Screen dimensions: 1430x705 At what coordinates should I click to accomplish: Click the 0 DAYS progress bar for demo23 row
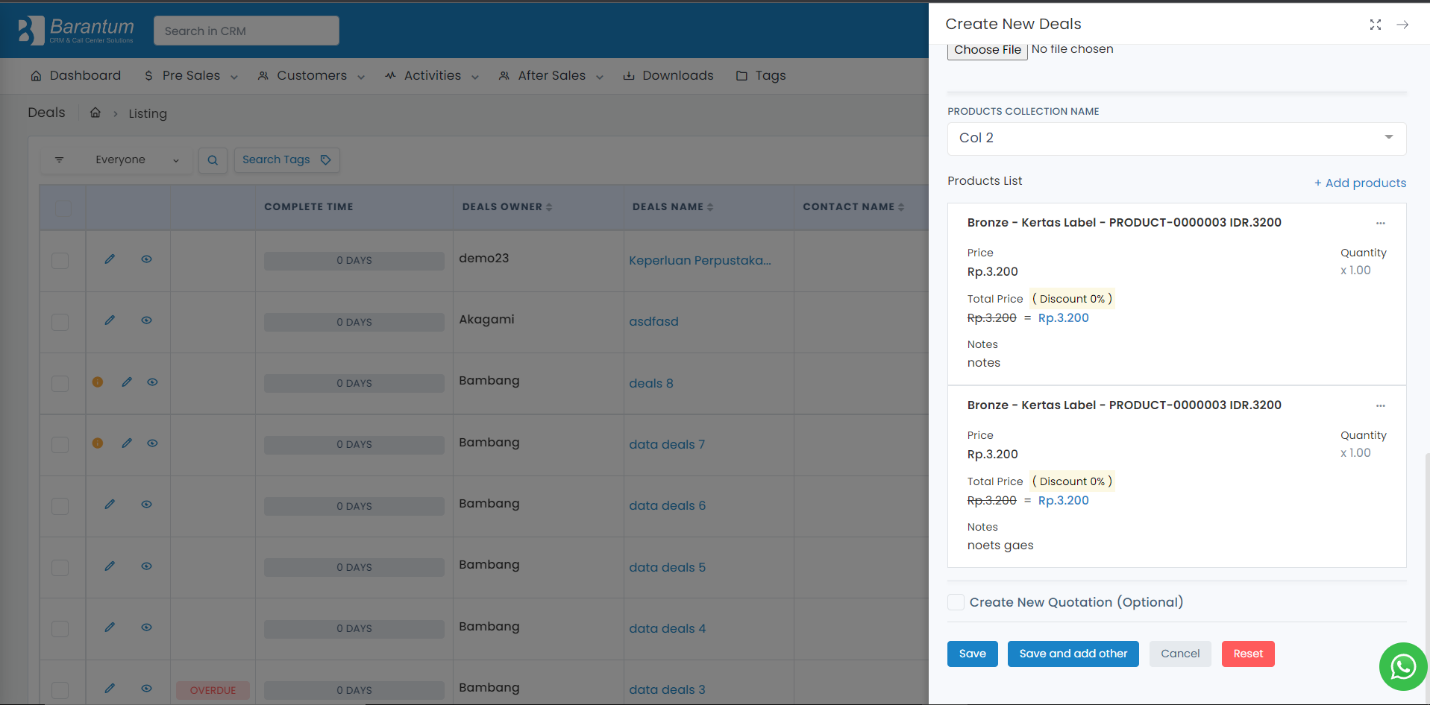coord(354,261)
